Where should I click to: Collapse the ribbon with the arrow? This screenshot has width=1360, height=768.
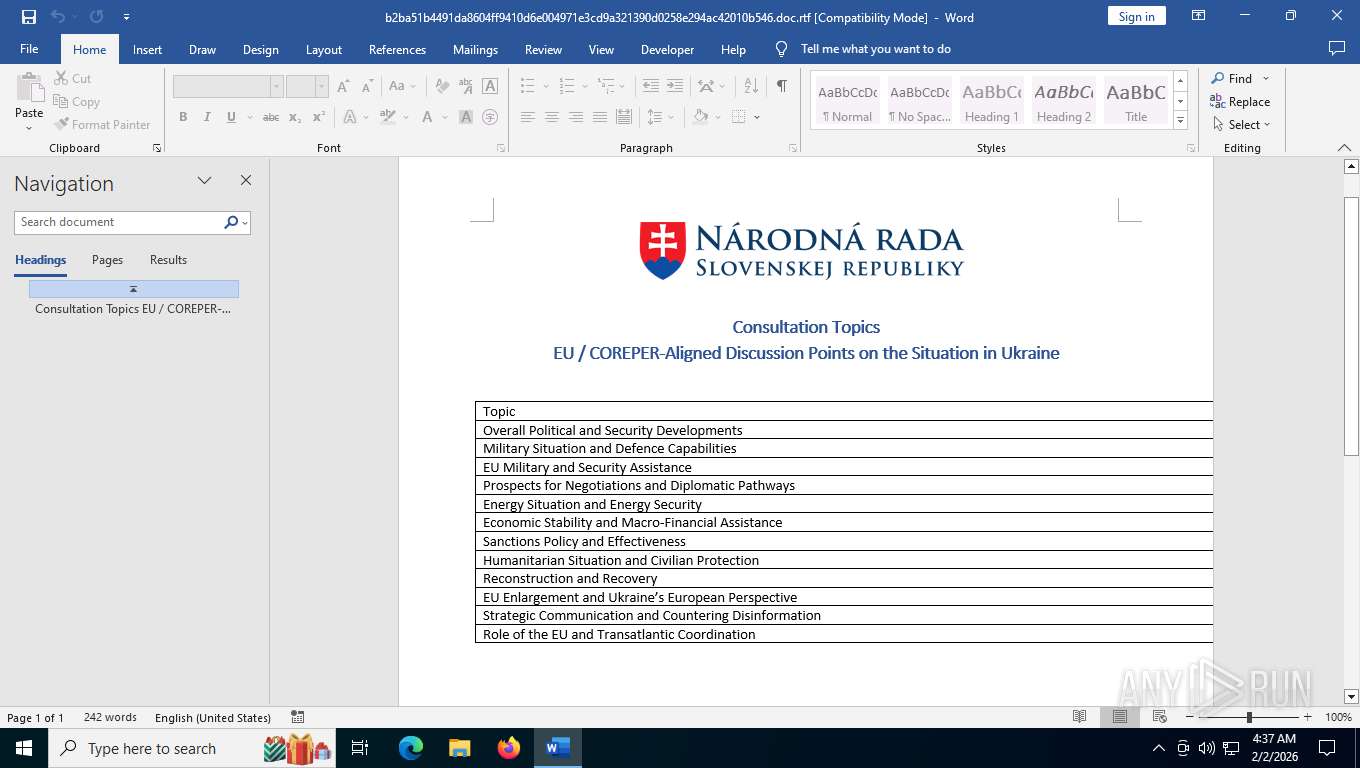point(1344,148)
